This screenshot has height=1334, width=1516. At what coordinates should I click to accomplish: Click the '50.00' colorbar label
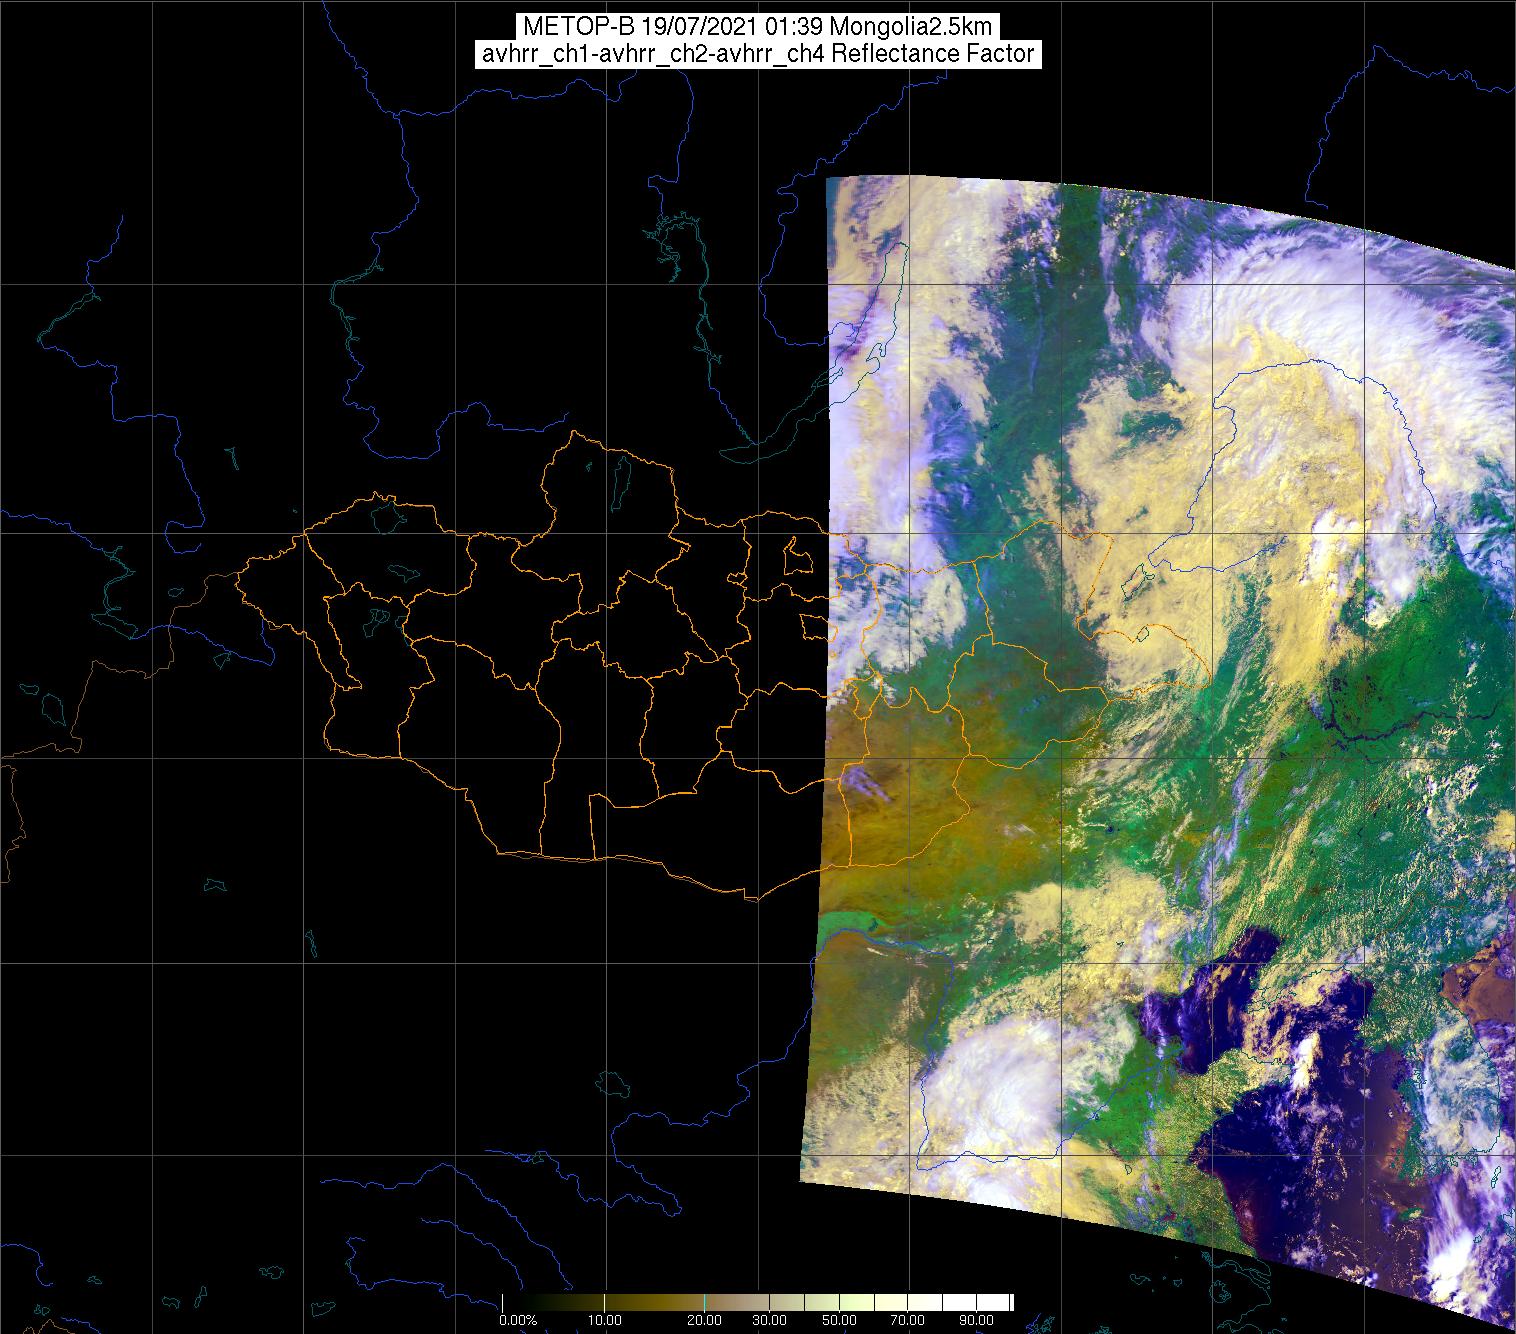(840, 1321)
